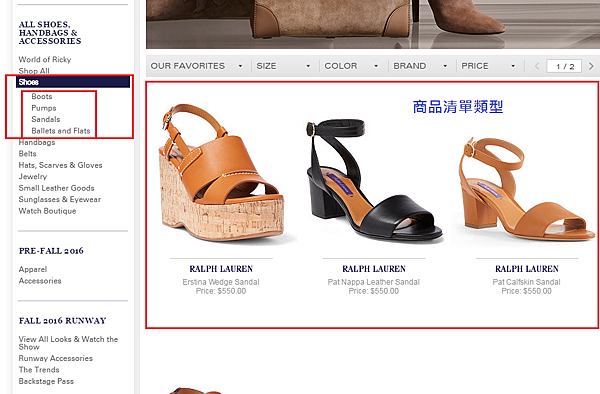This screenshot has width=600, height=394.
Task: Open the OUR FAVORITES sort dropdown
Action: point(197,66)
